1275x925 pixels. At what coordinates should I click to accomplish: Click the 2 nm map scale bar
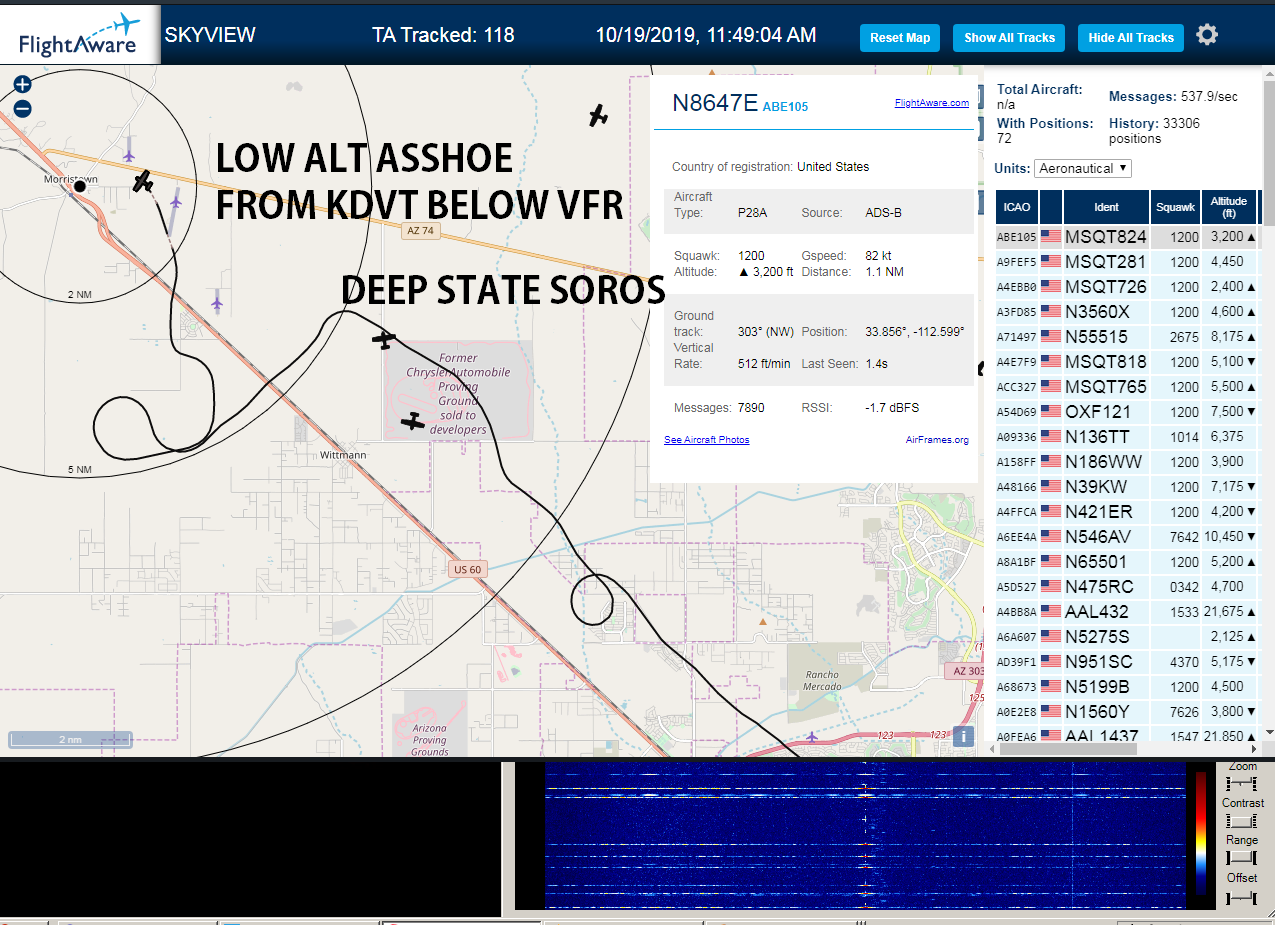coord(69,740)
